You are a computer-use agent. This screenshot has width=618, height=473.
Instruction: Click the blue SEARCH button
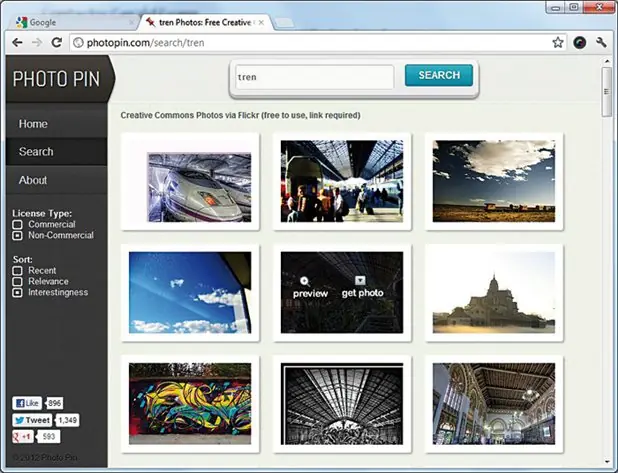[439, 75]
